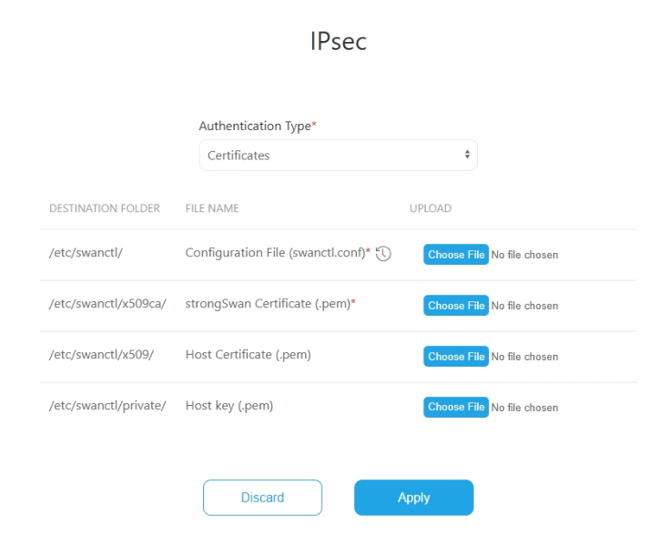Screen dimensions: 670x535
Task: Apply the IPsec settings
Action: [413, 497]
